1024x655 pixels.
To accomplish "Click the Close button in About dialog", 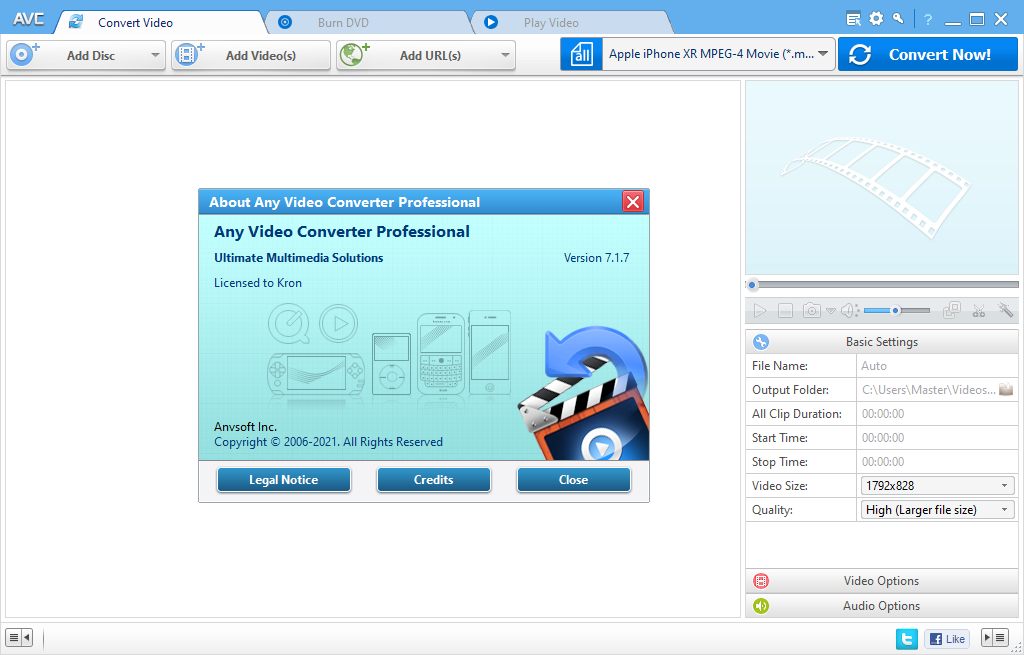I will (x=573, y=480).
